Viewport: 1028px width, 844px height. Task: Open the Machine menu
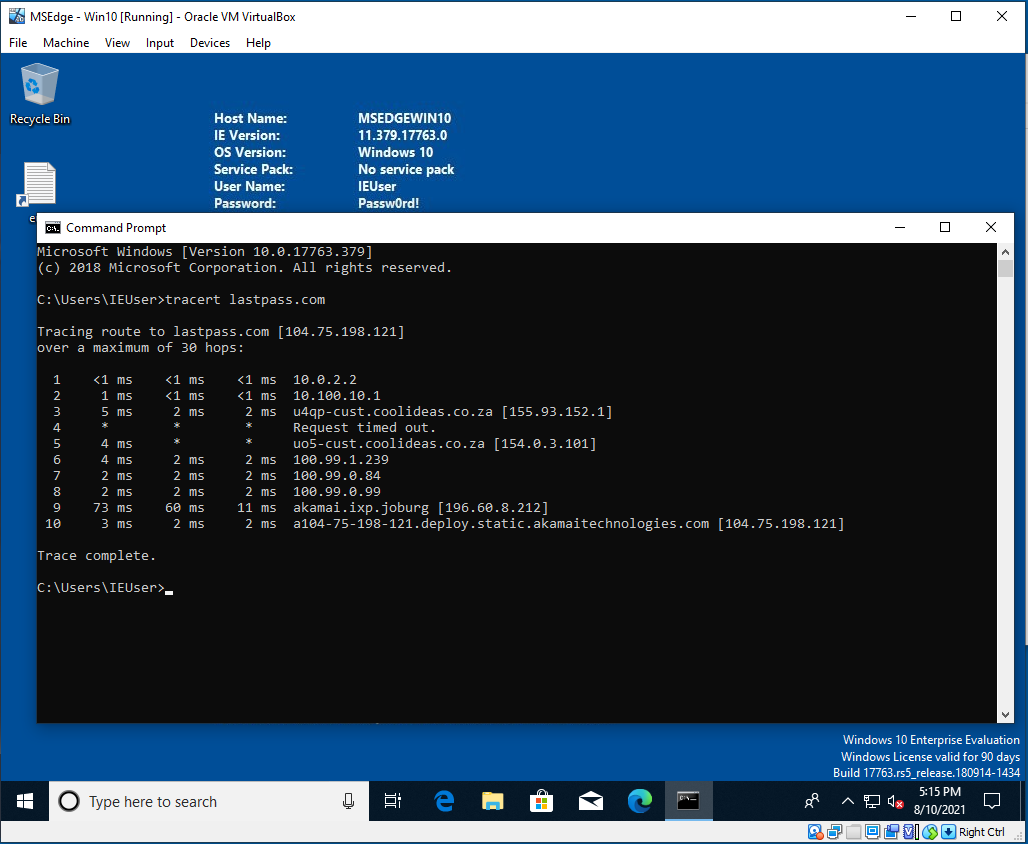66,43
